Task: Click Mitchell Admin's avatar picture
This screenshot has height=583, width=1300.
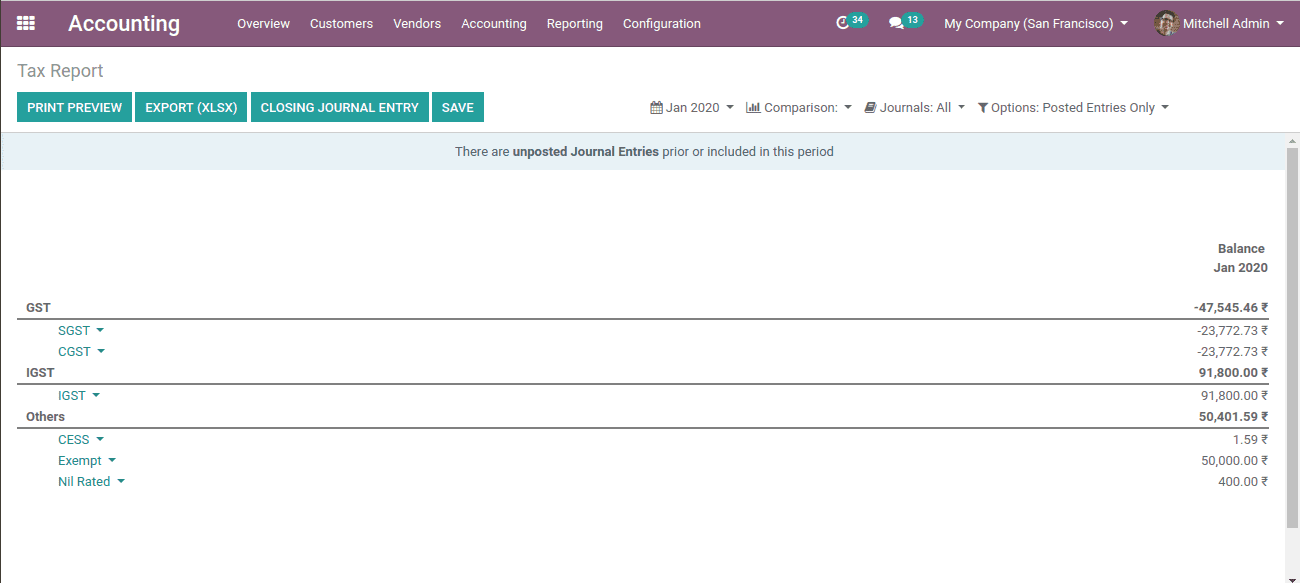Action: pos(1166,23)
